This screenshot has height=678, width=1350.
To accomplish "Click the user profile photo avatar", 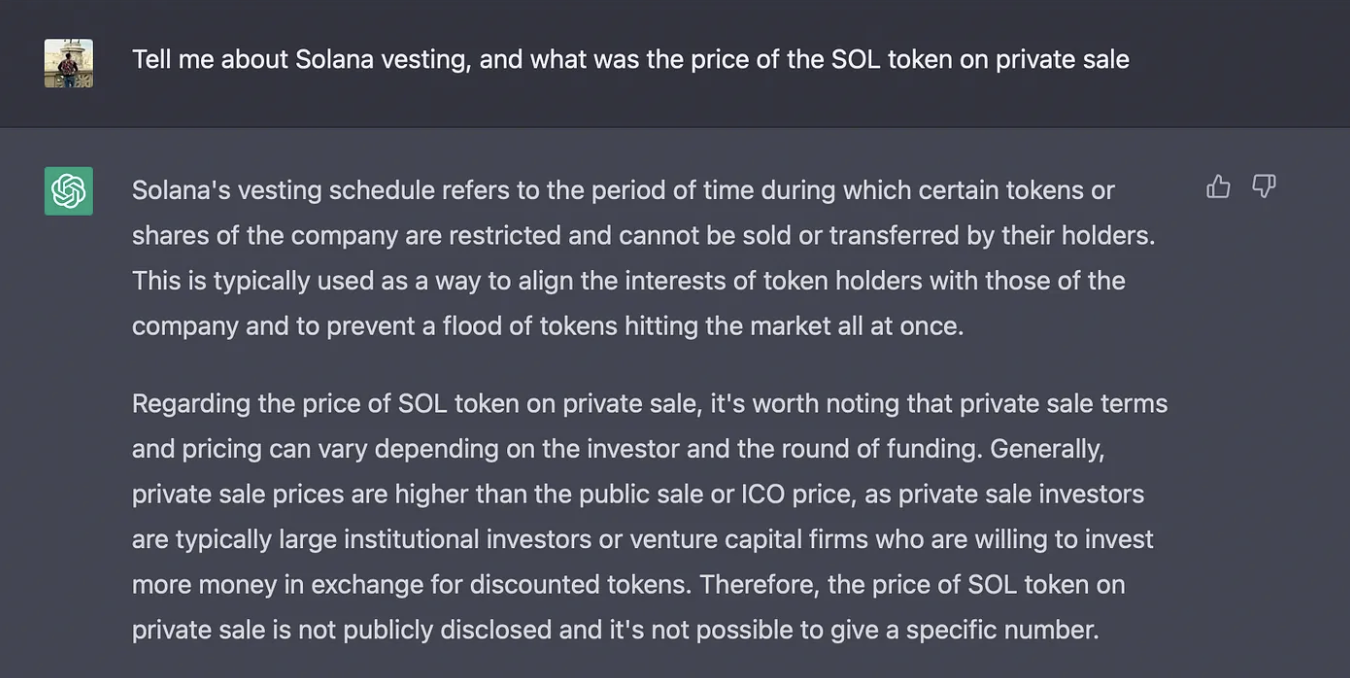I will coord(68,63).
